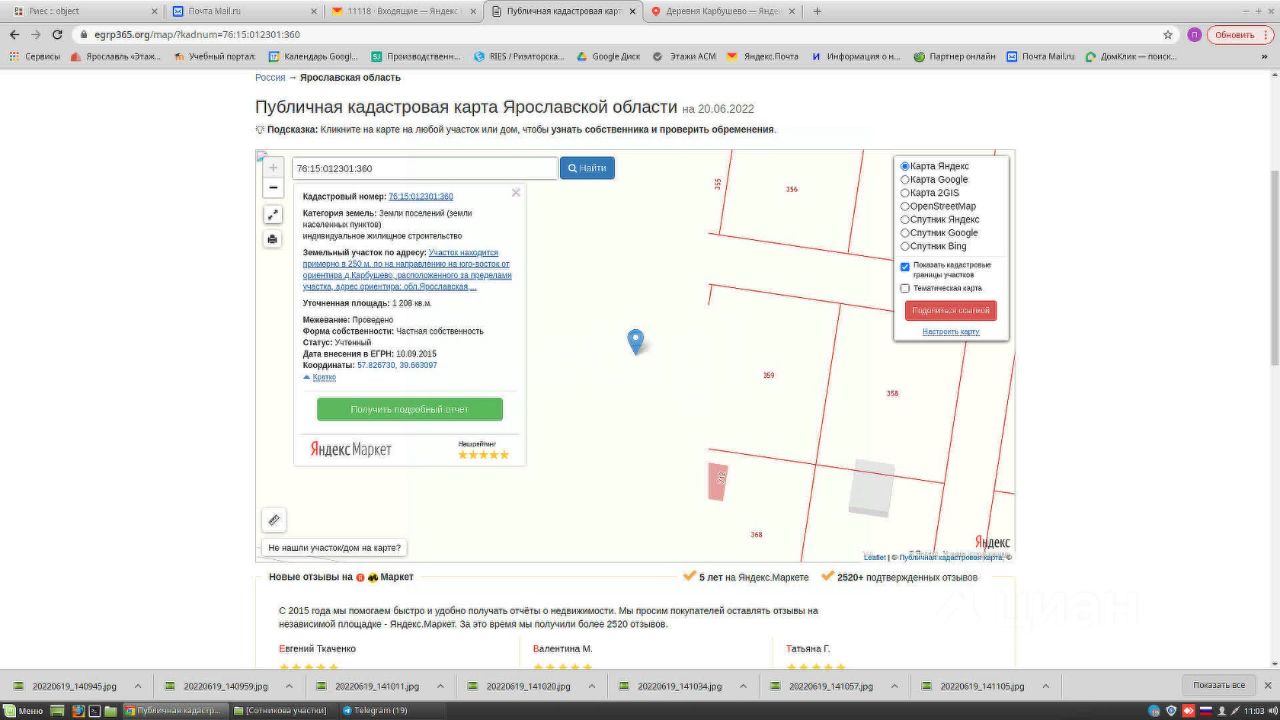Screen dimensions: 1280x720
Task: Open the Меню start button
Action: pyautogui.click(x=24, y=710)
